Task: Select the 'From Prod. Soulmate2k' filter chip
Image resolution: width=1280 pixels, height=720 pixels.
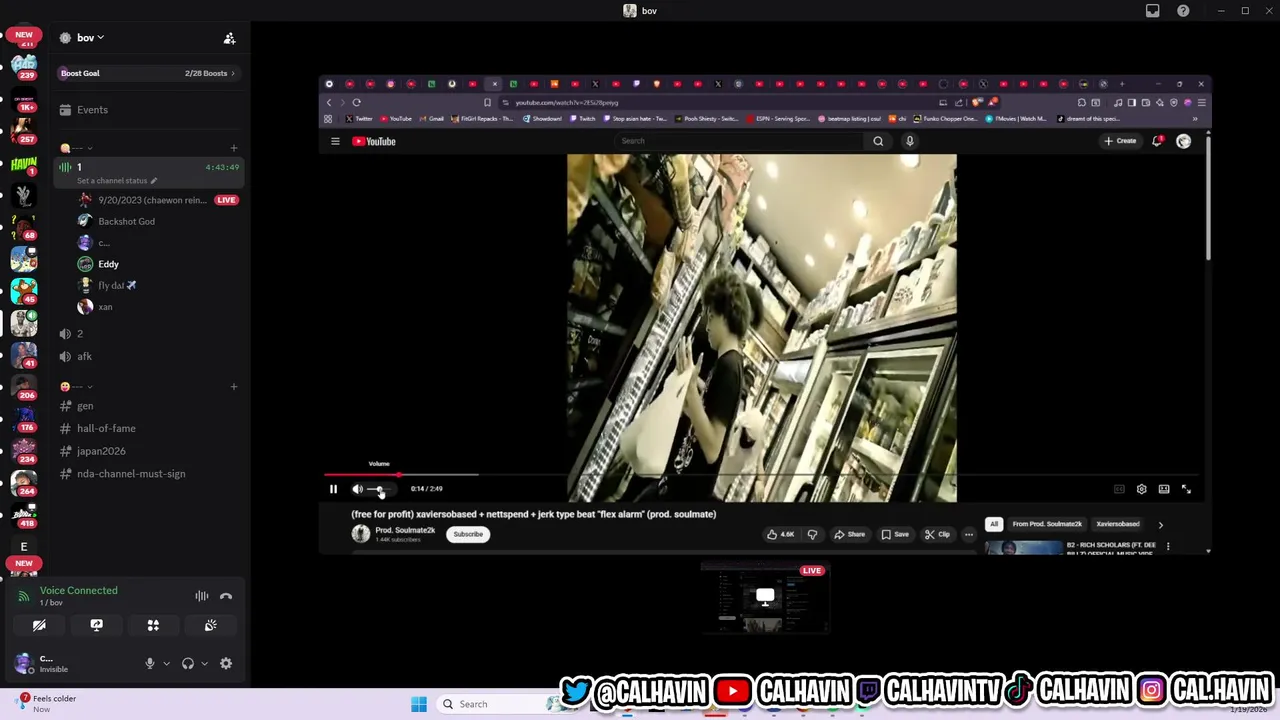Action: (x=1047, y=524)
